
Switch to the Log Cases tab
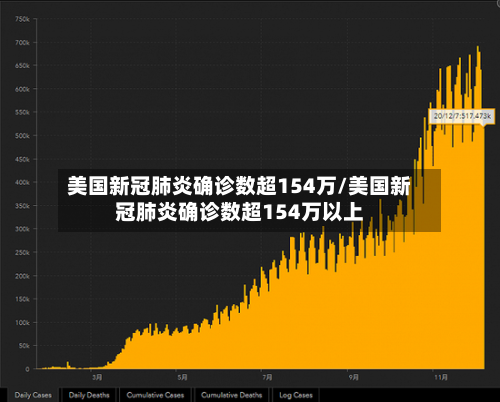296,395
